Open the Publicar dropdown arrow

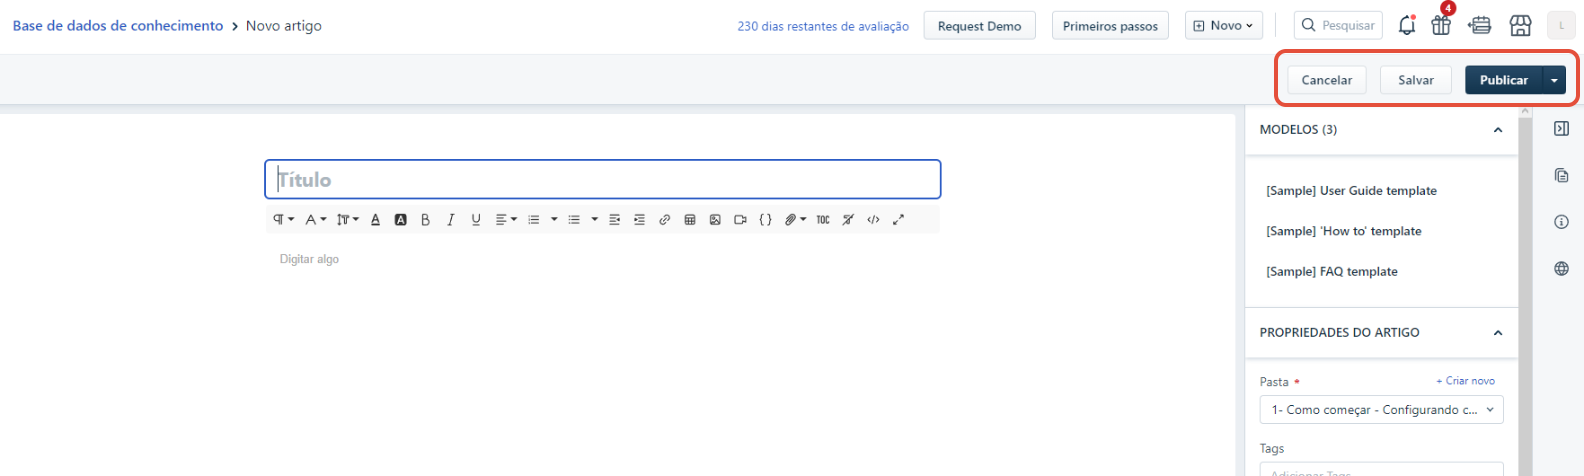click(1554, 80)
